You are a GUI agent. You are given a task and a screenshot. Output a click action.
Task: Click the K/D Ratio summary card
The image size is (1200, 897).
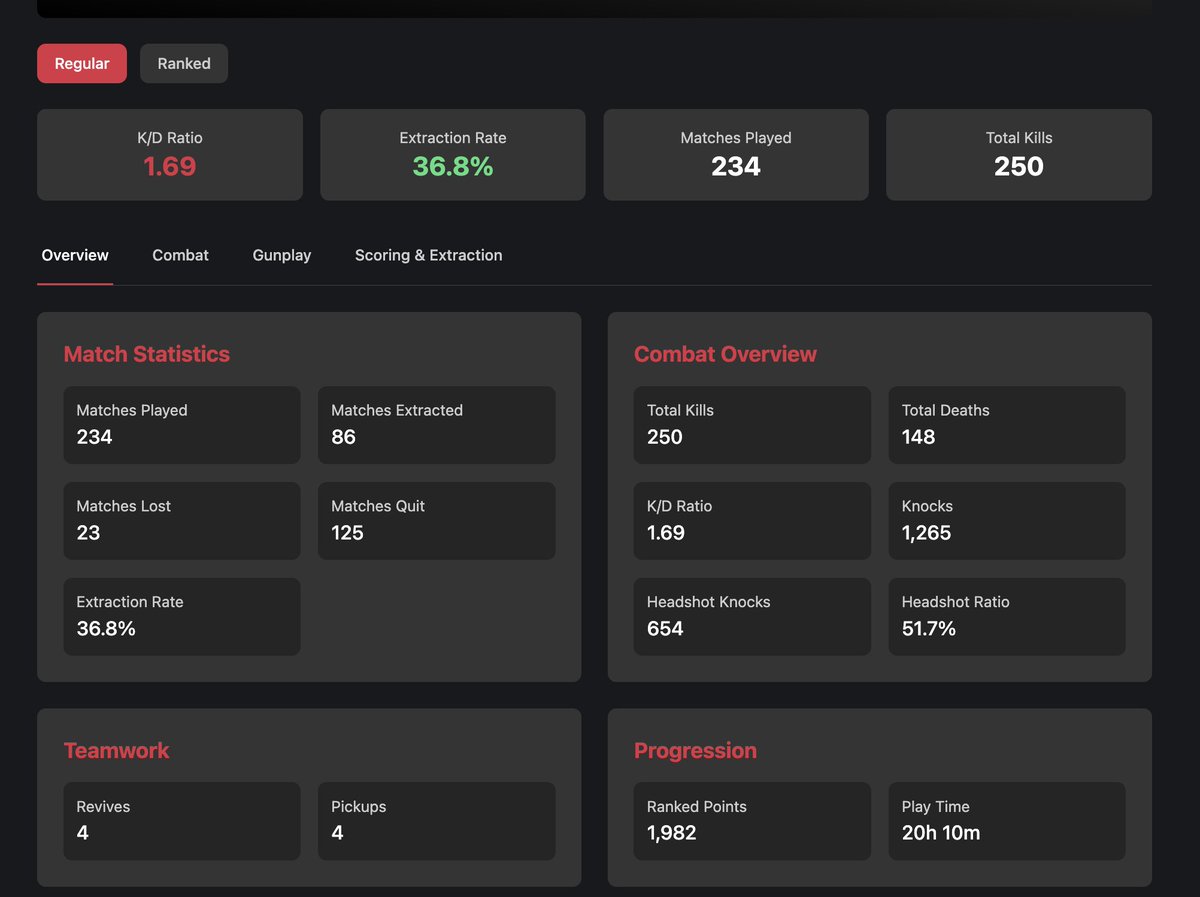(169, 154)
